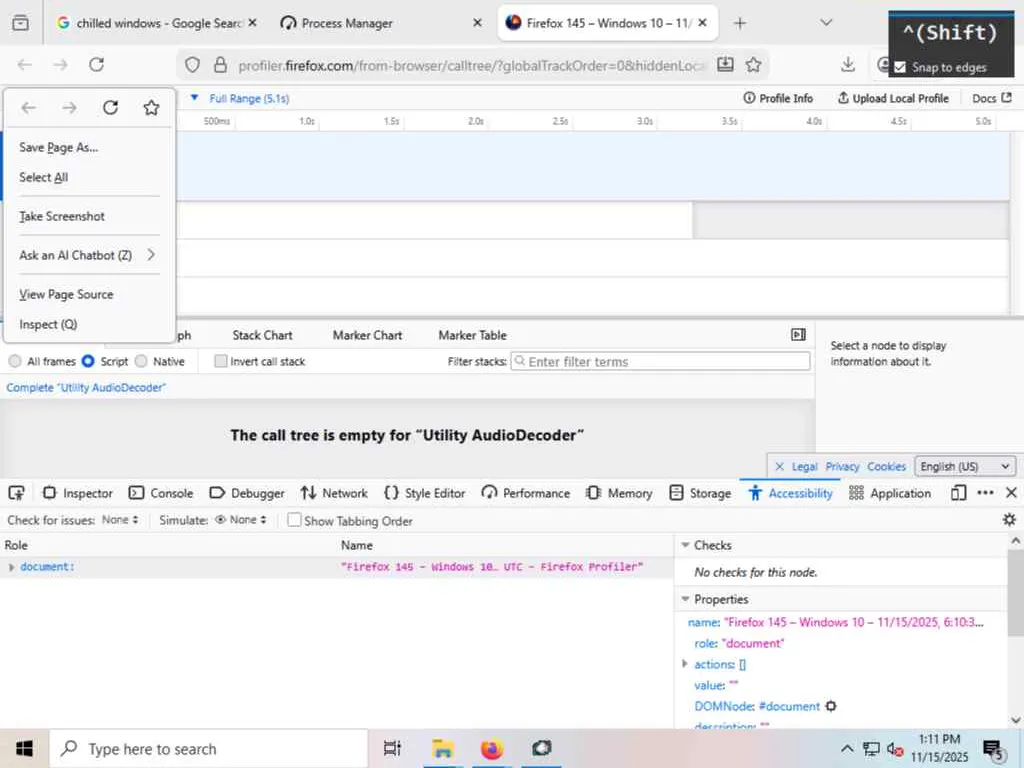1024x768 pixels.
Task: Select the All frames radio button
Action: click(15, 361)
